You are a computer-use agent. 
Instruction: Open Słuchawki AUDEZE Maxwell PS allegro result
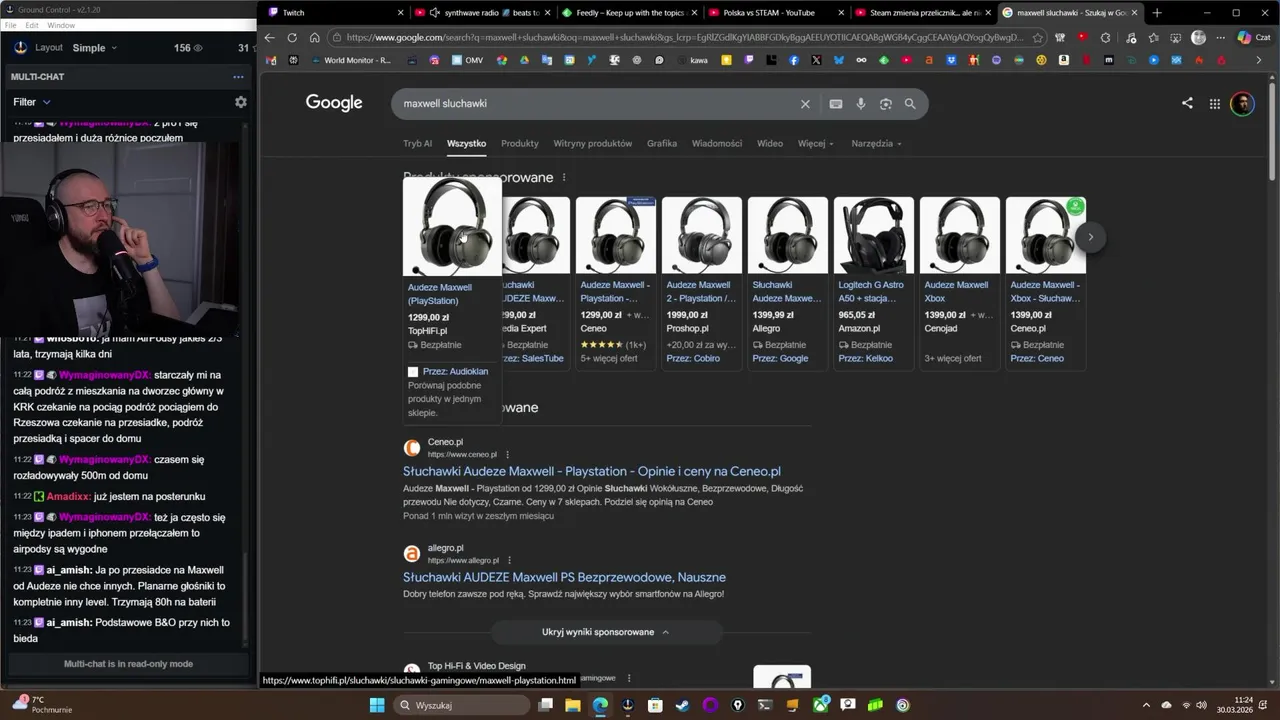(564, 577)
